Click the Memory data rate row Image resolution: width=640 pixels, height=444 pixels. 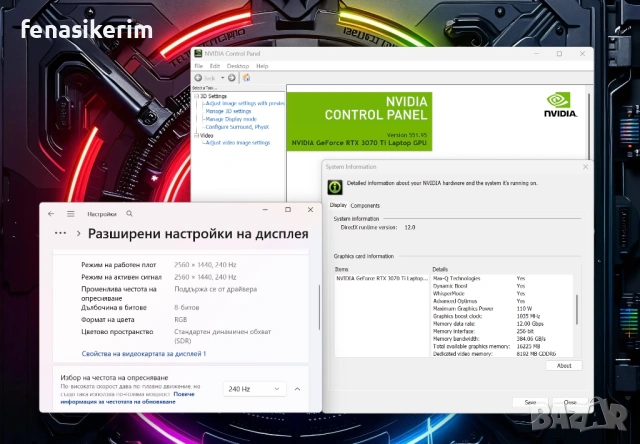point(502,324)
